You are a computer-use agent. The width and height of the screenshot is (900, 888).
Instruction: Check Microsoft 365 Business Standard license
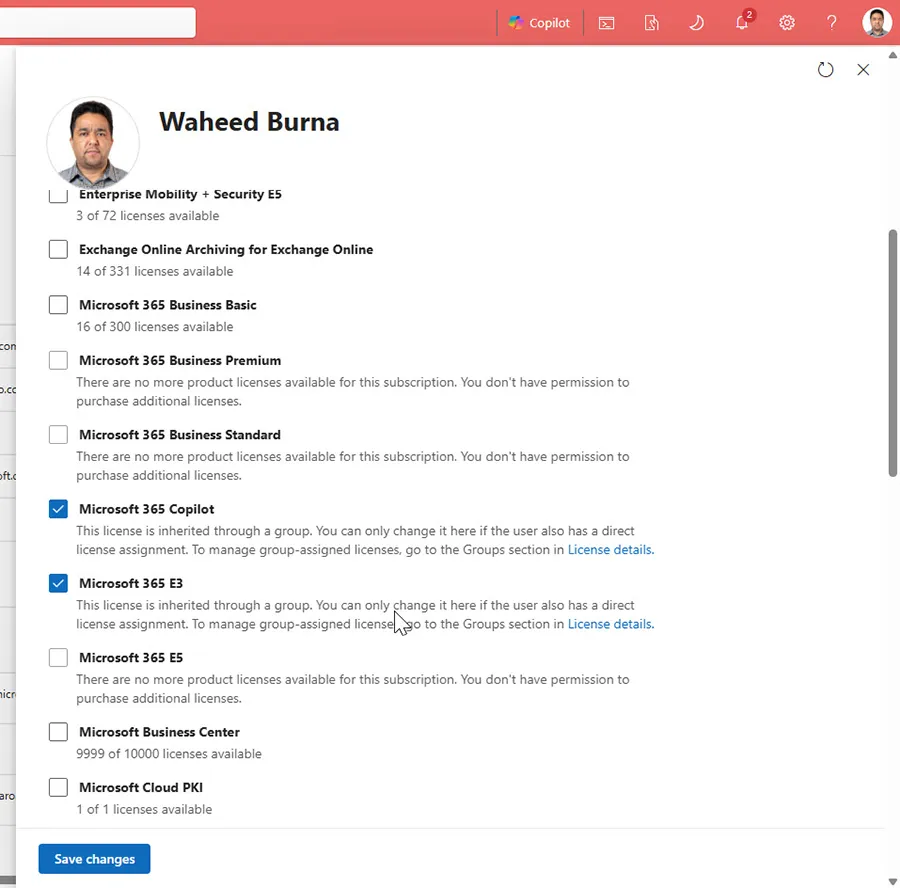point(58,435)
